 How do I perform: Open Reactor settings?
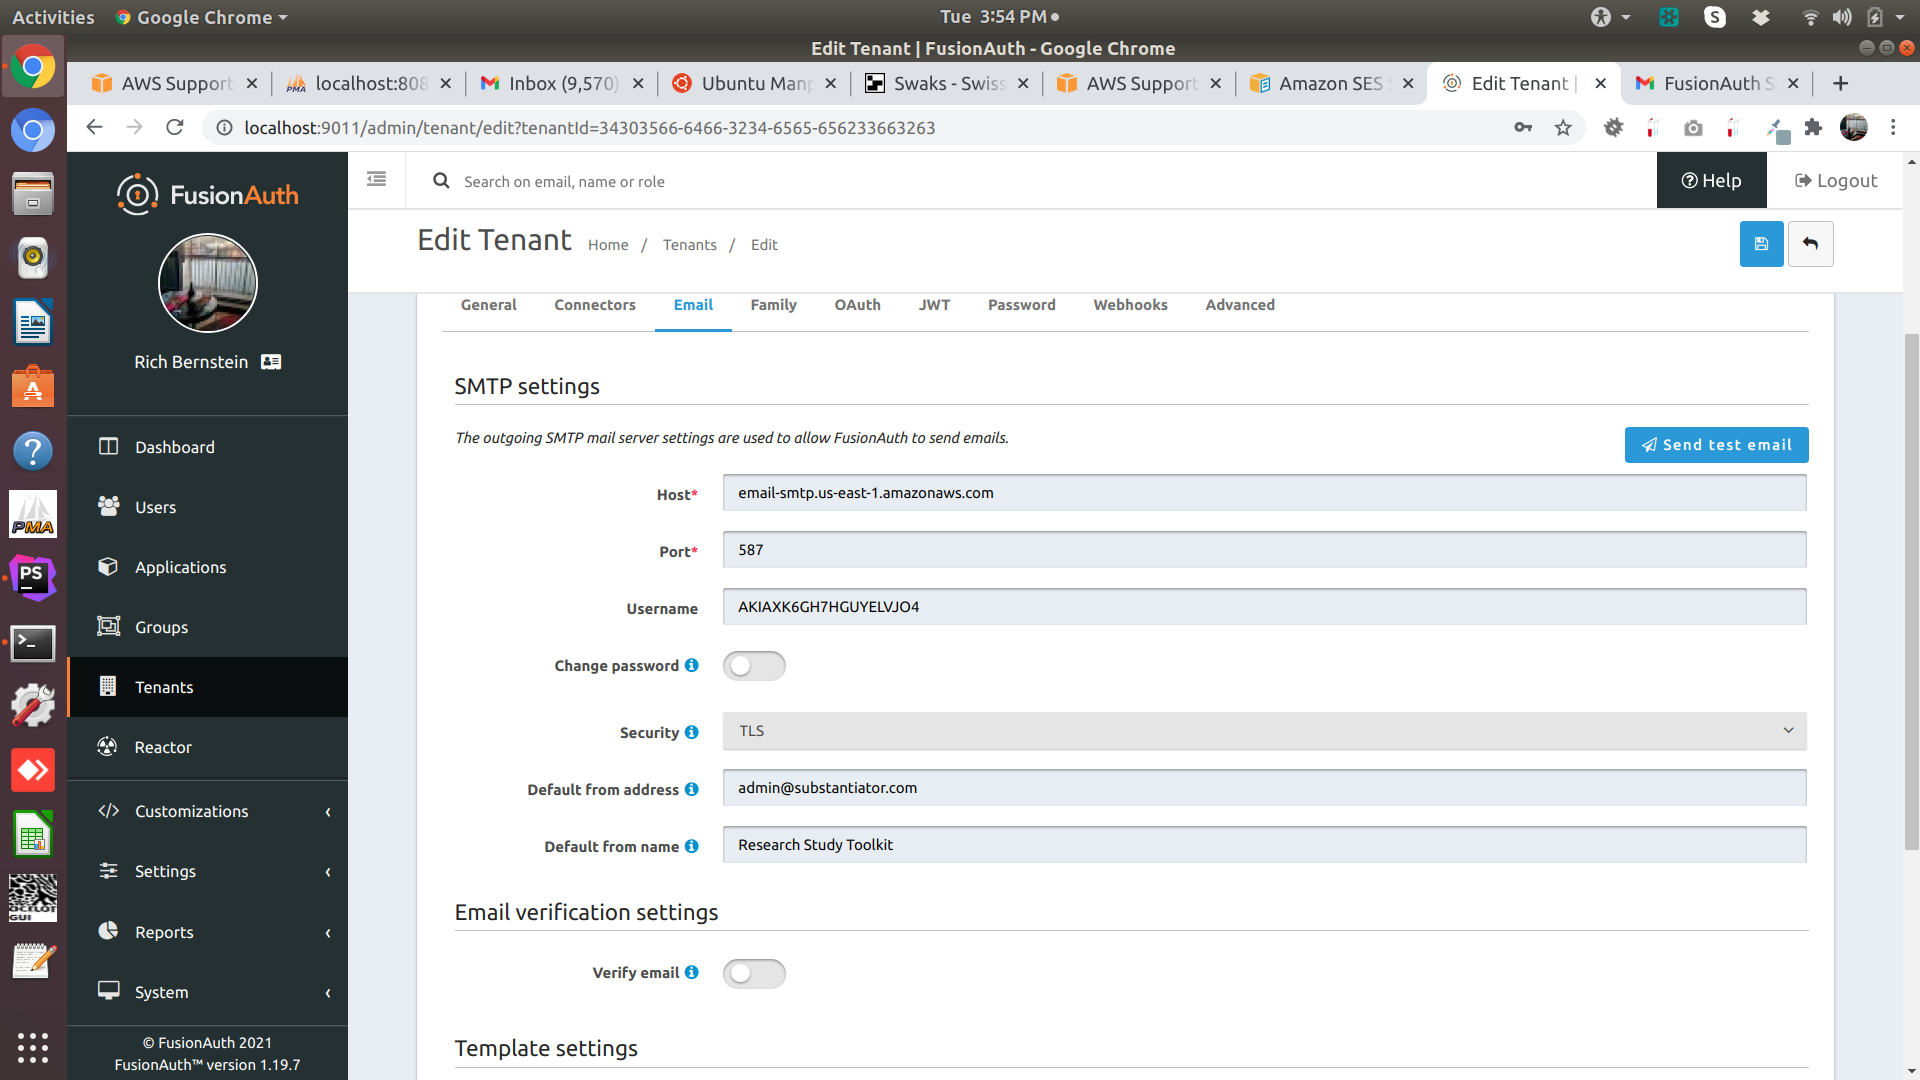click(207, 746)
